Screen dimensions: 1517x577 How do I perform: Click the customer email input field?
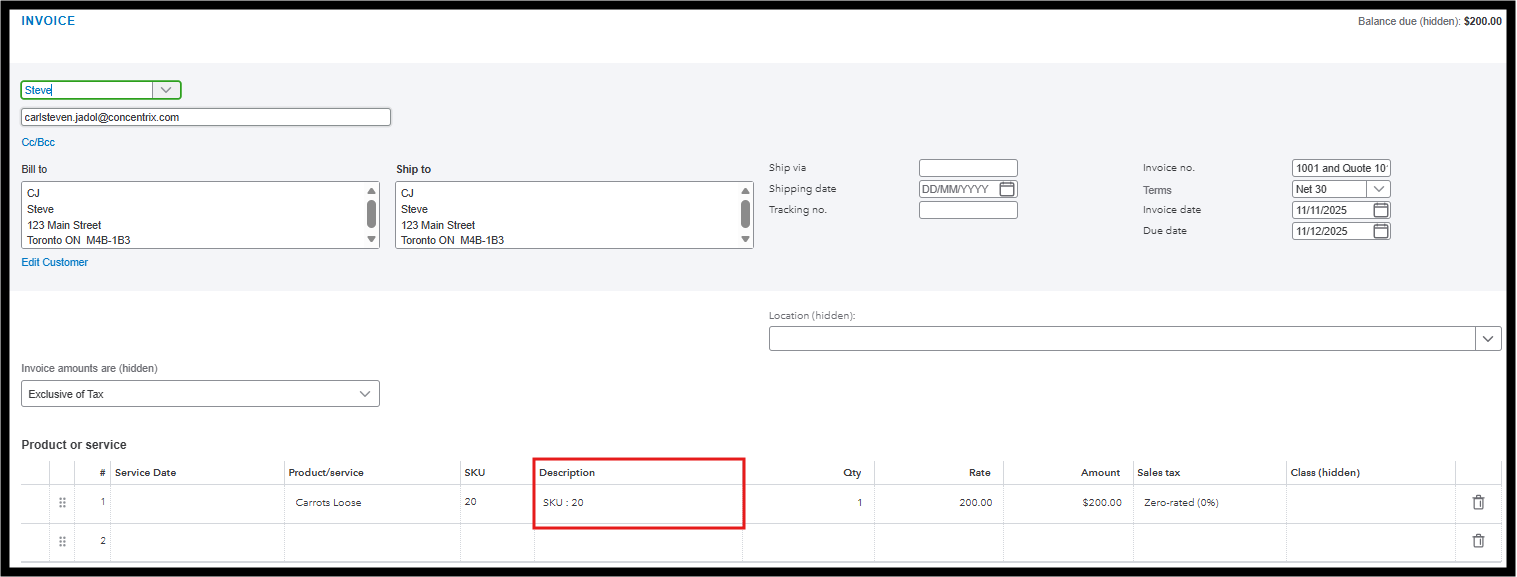point(205,117)
